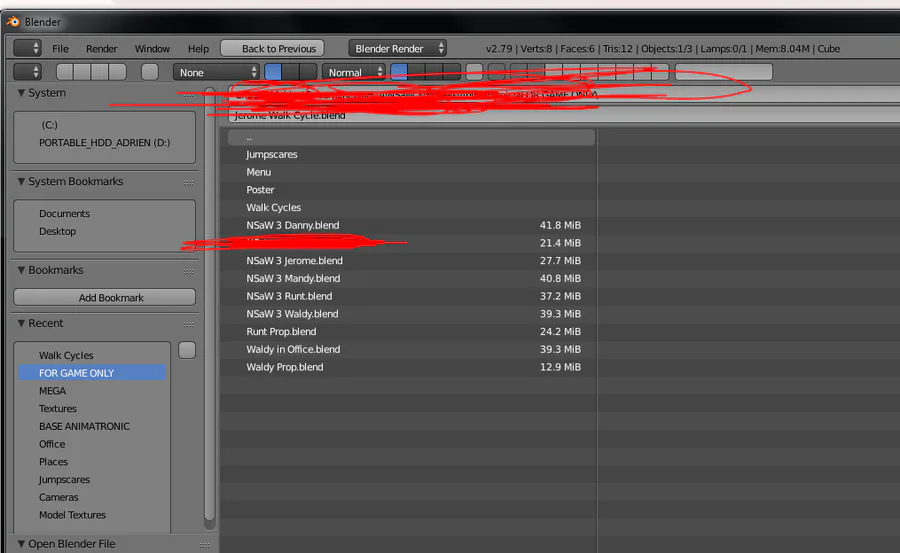Click Back to Previous button
The height and width of the screenshot is (553, 900).
(x=273, y=48)
